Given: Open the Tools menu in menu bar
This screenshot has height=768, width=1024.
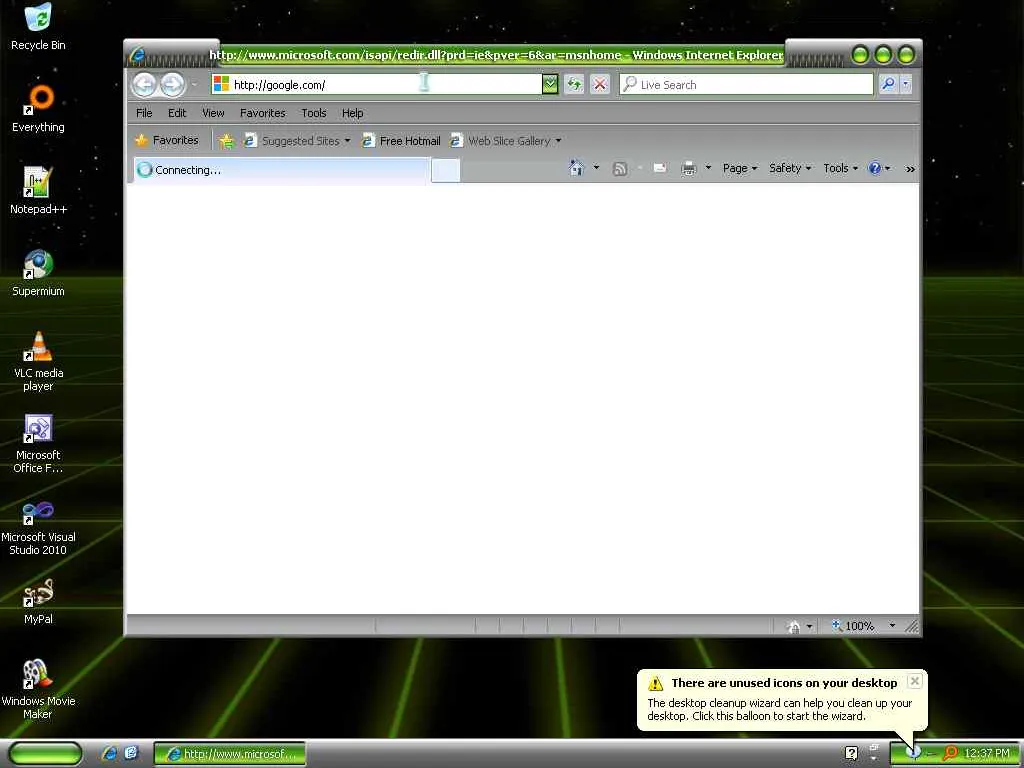Looking at the screenshot, I should (x=313, y=113).
